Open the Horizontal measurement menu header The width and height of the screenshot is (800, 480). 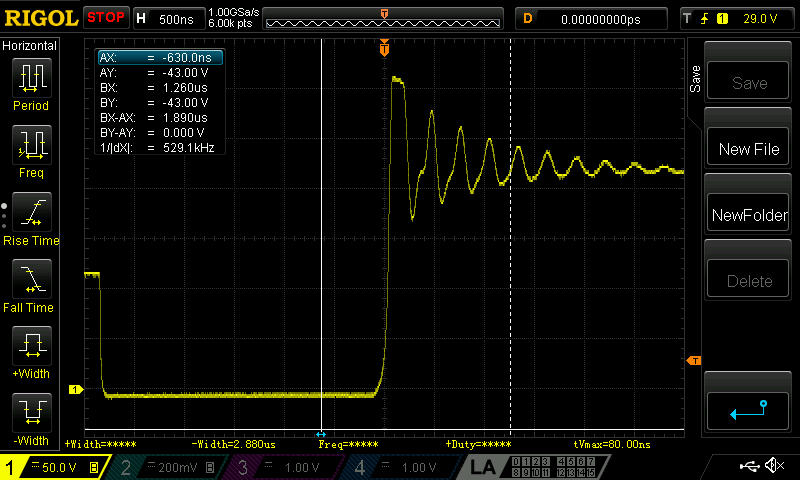[30, 46]
